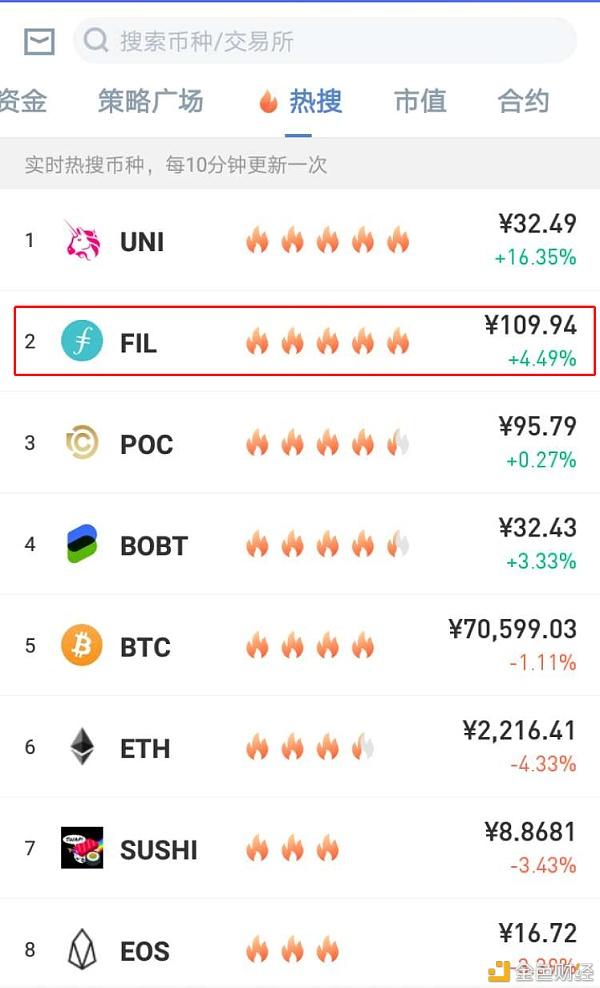Click the BOBT coin logo
This screenshot has width=600, height=988.
coord(82,544)
